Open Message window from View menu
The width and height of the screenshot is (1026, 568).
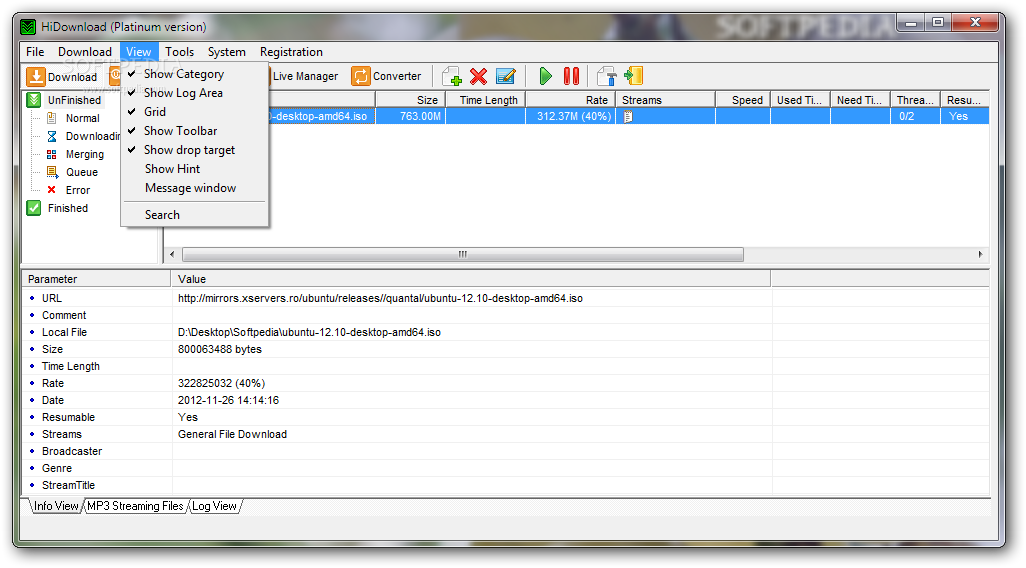195,188
